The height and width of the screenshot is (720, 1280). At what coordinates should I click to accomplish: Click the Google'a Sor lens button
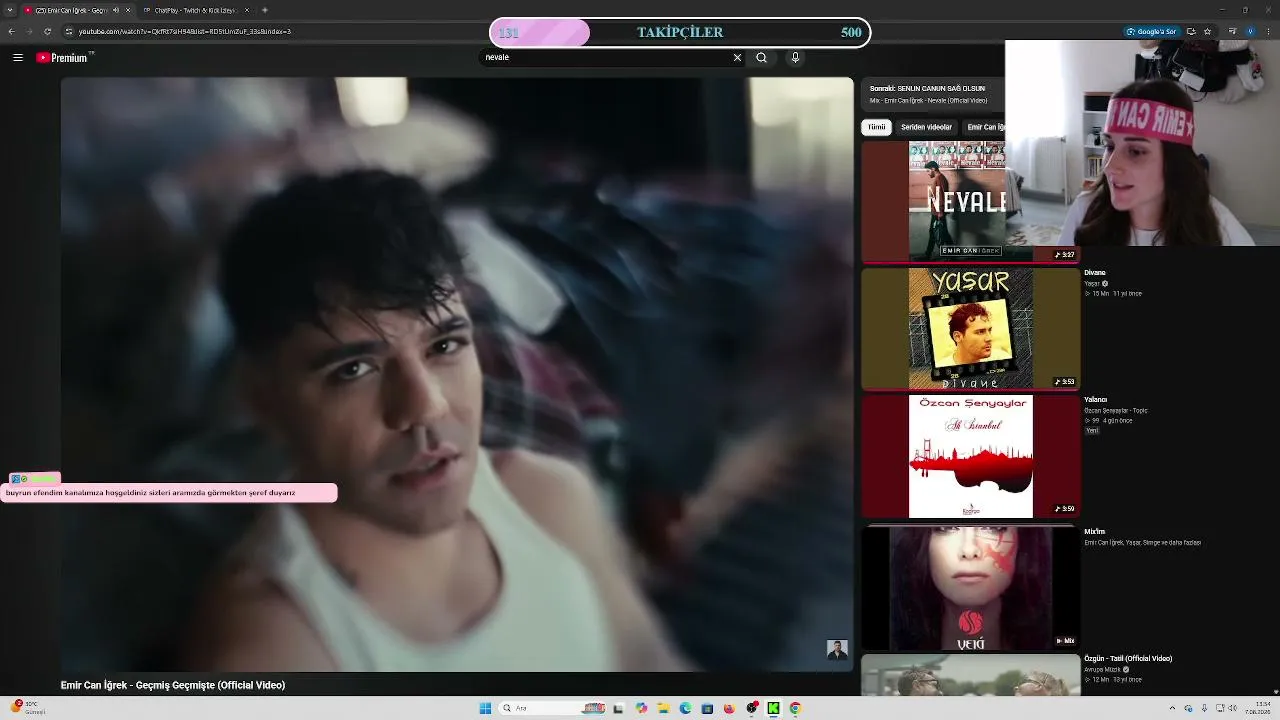1151,31
